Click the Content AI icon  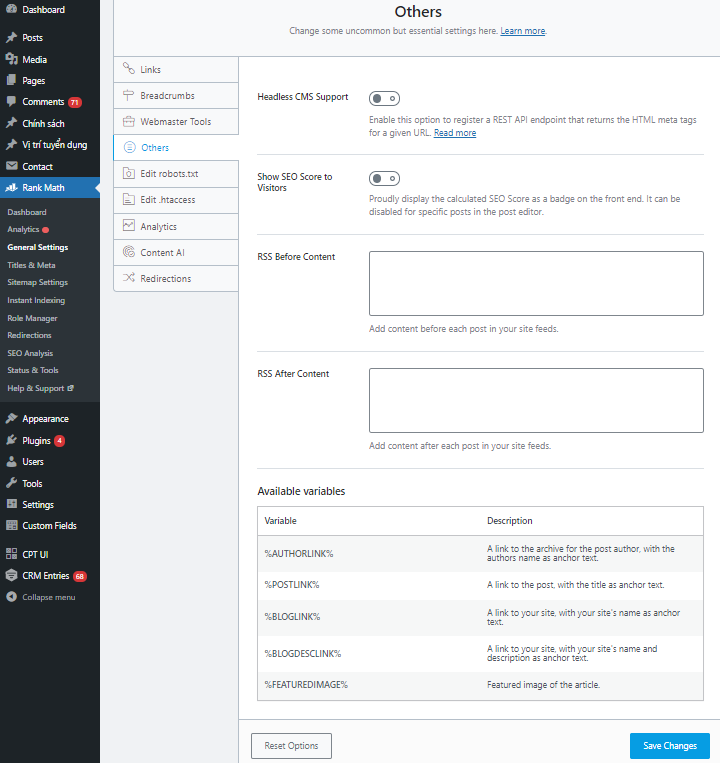[128, 252]
